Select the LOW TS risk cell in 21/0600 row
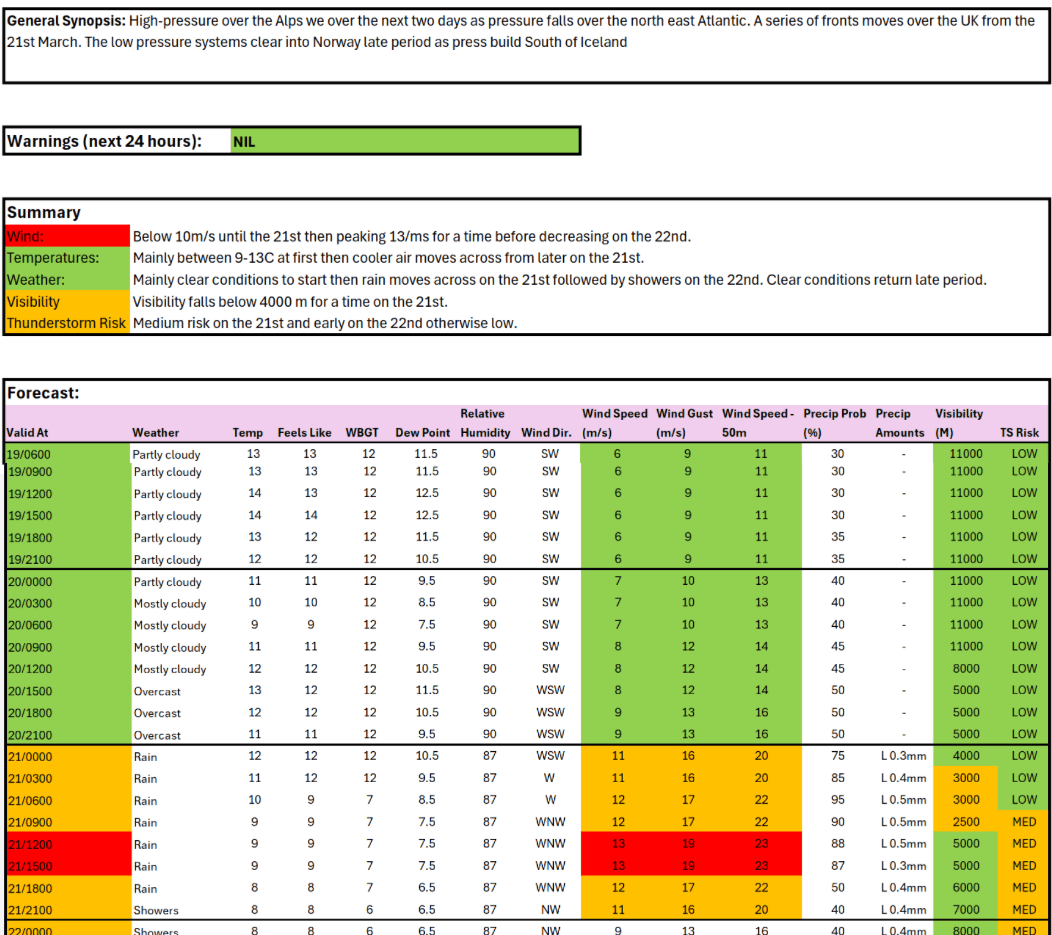The image size is (1052, 935). 1024,800
